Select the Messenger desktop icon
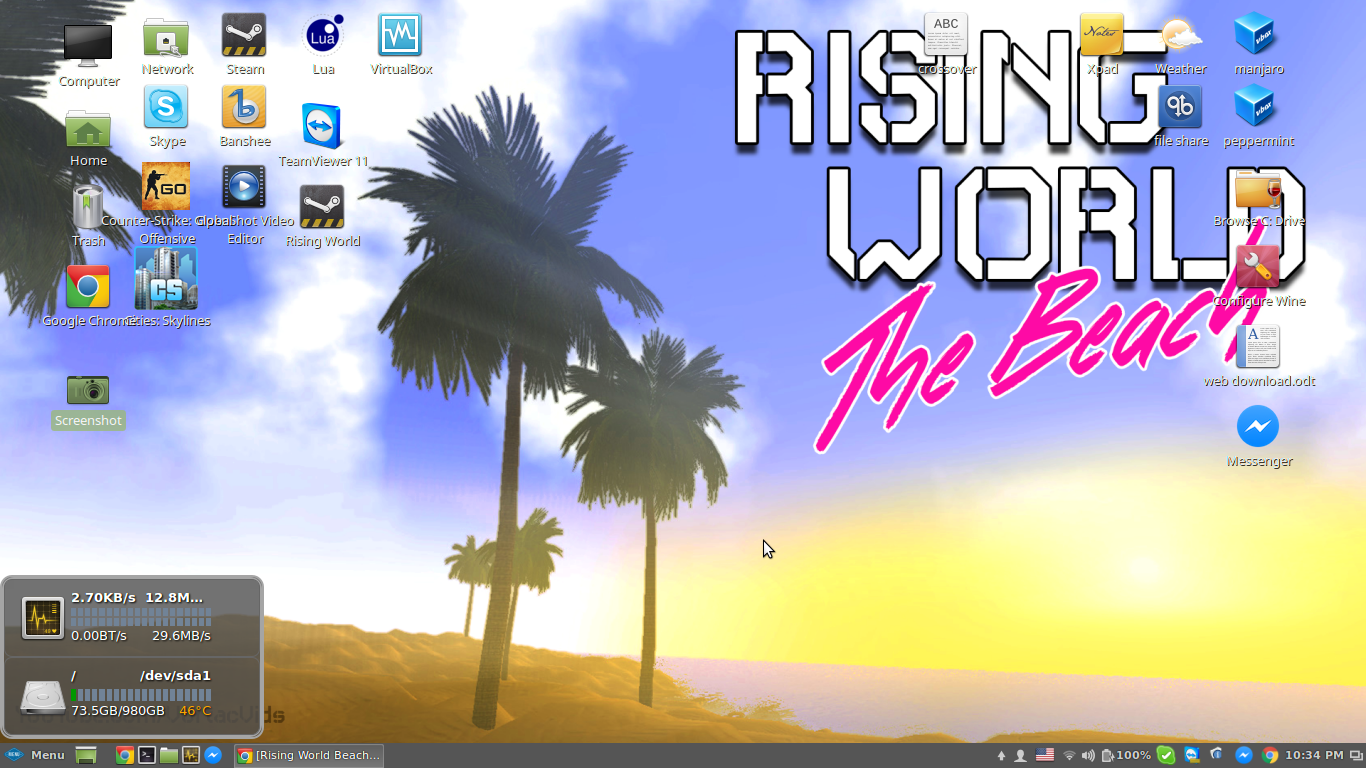Screen dimensions: 1366x768 (1258, 427)
